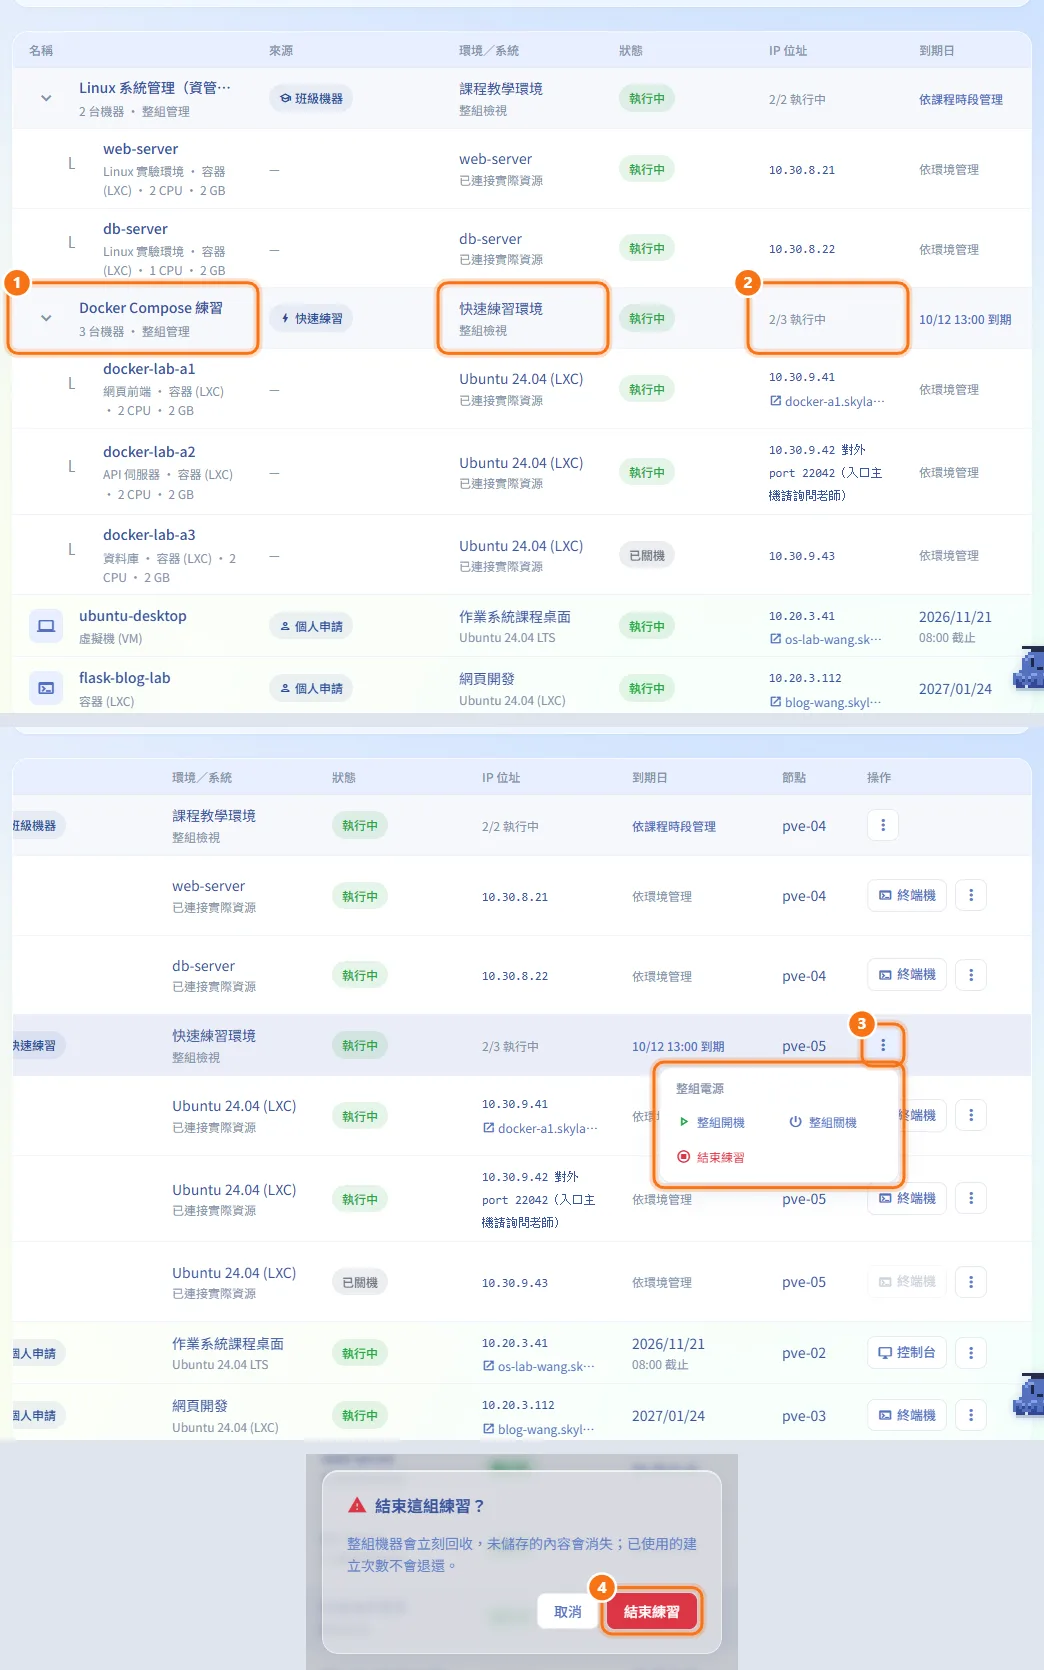1044x1670 pixels.
Task: Click the ubuntu-desktop virtual machine monitor icon
Action: (x=46, y=626)
